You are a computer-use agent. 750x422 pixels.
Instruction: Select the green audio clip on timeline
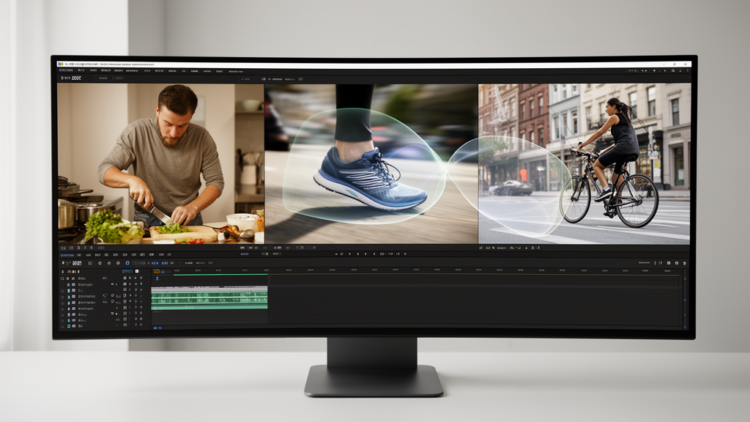210,300
